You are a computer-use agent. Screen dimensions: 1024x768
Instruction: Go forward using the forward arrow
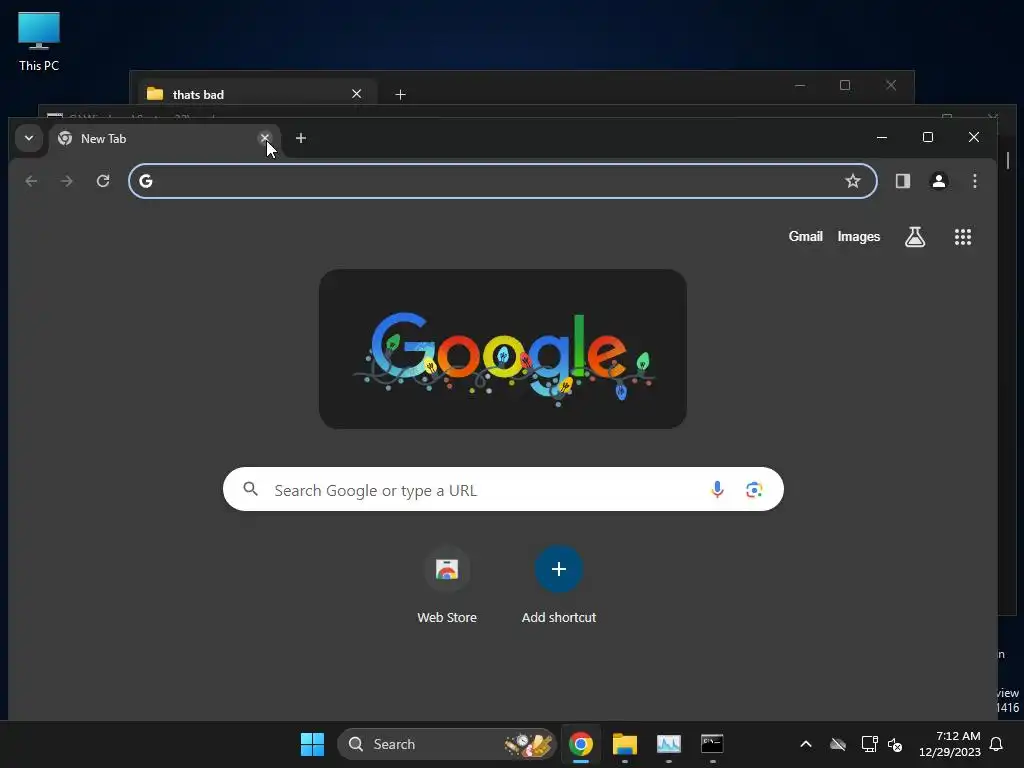pyautogui.click(x=67, y=181)
